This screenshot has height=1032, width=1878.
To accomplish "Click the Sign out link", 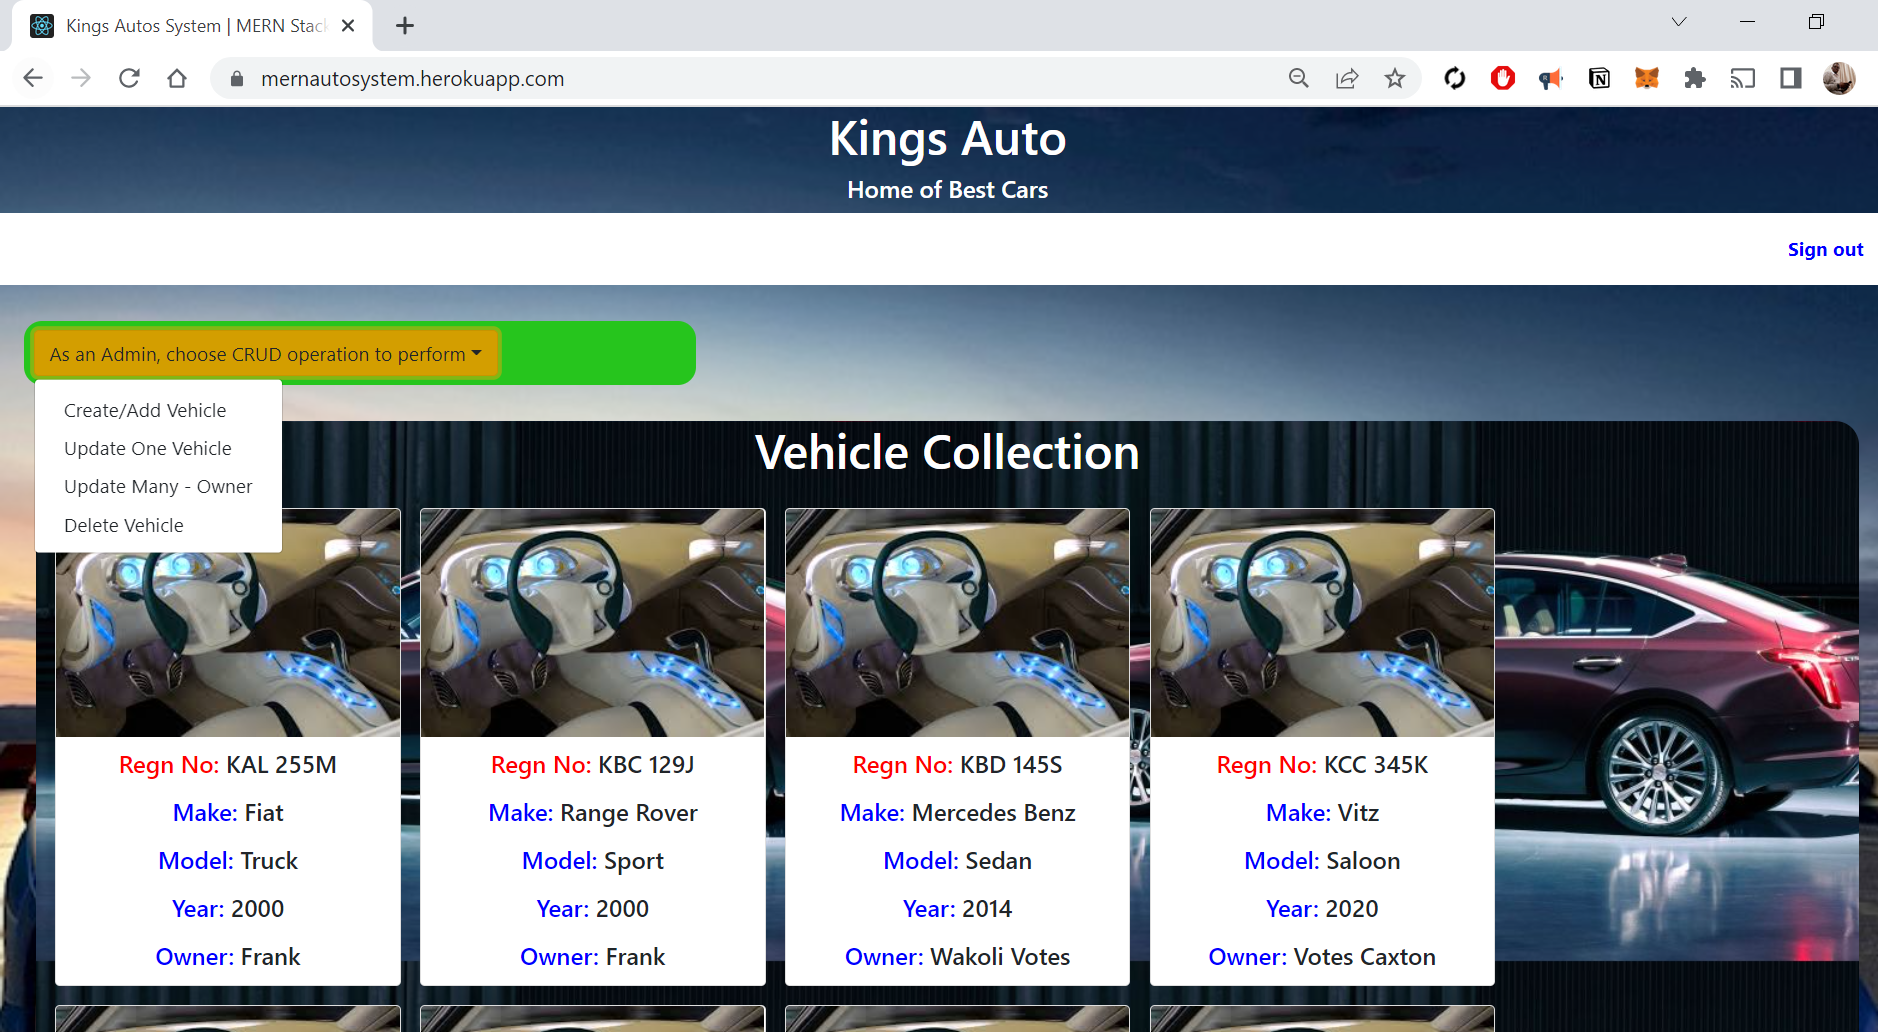I will [x=1825, y=250].
